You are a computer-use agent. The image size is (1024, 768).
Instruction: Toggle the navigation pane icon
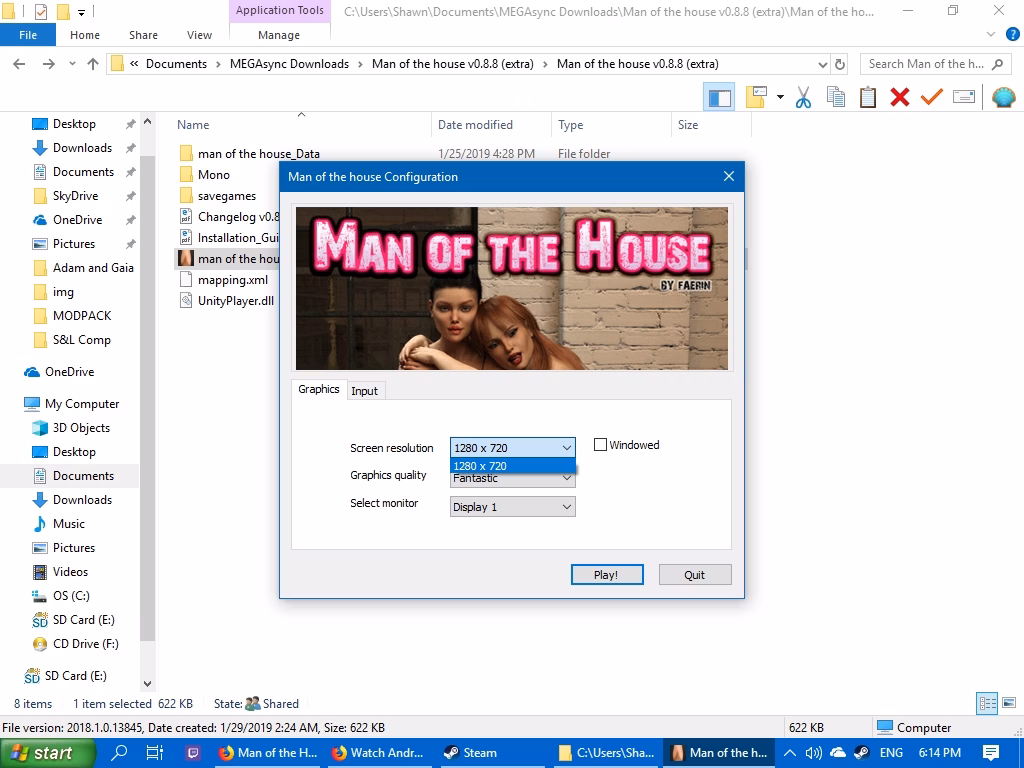pos(719,97)
